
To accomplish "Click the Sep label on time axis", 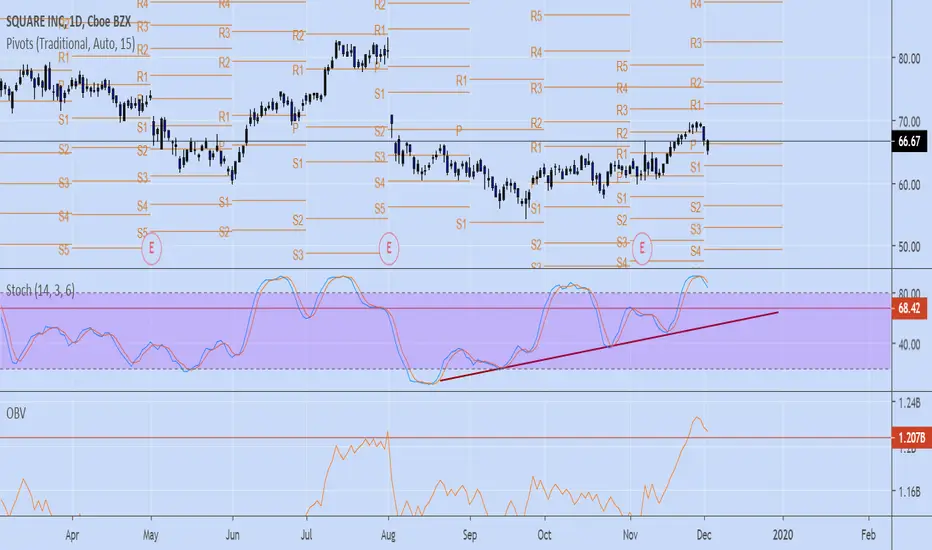I will point(470,535).
